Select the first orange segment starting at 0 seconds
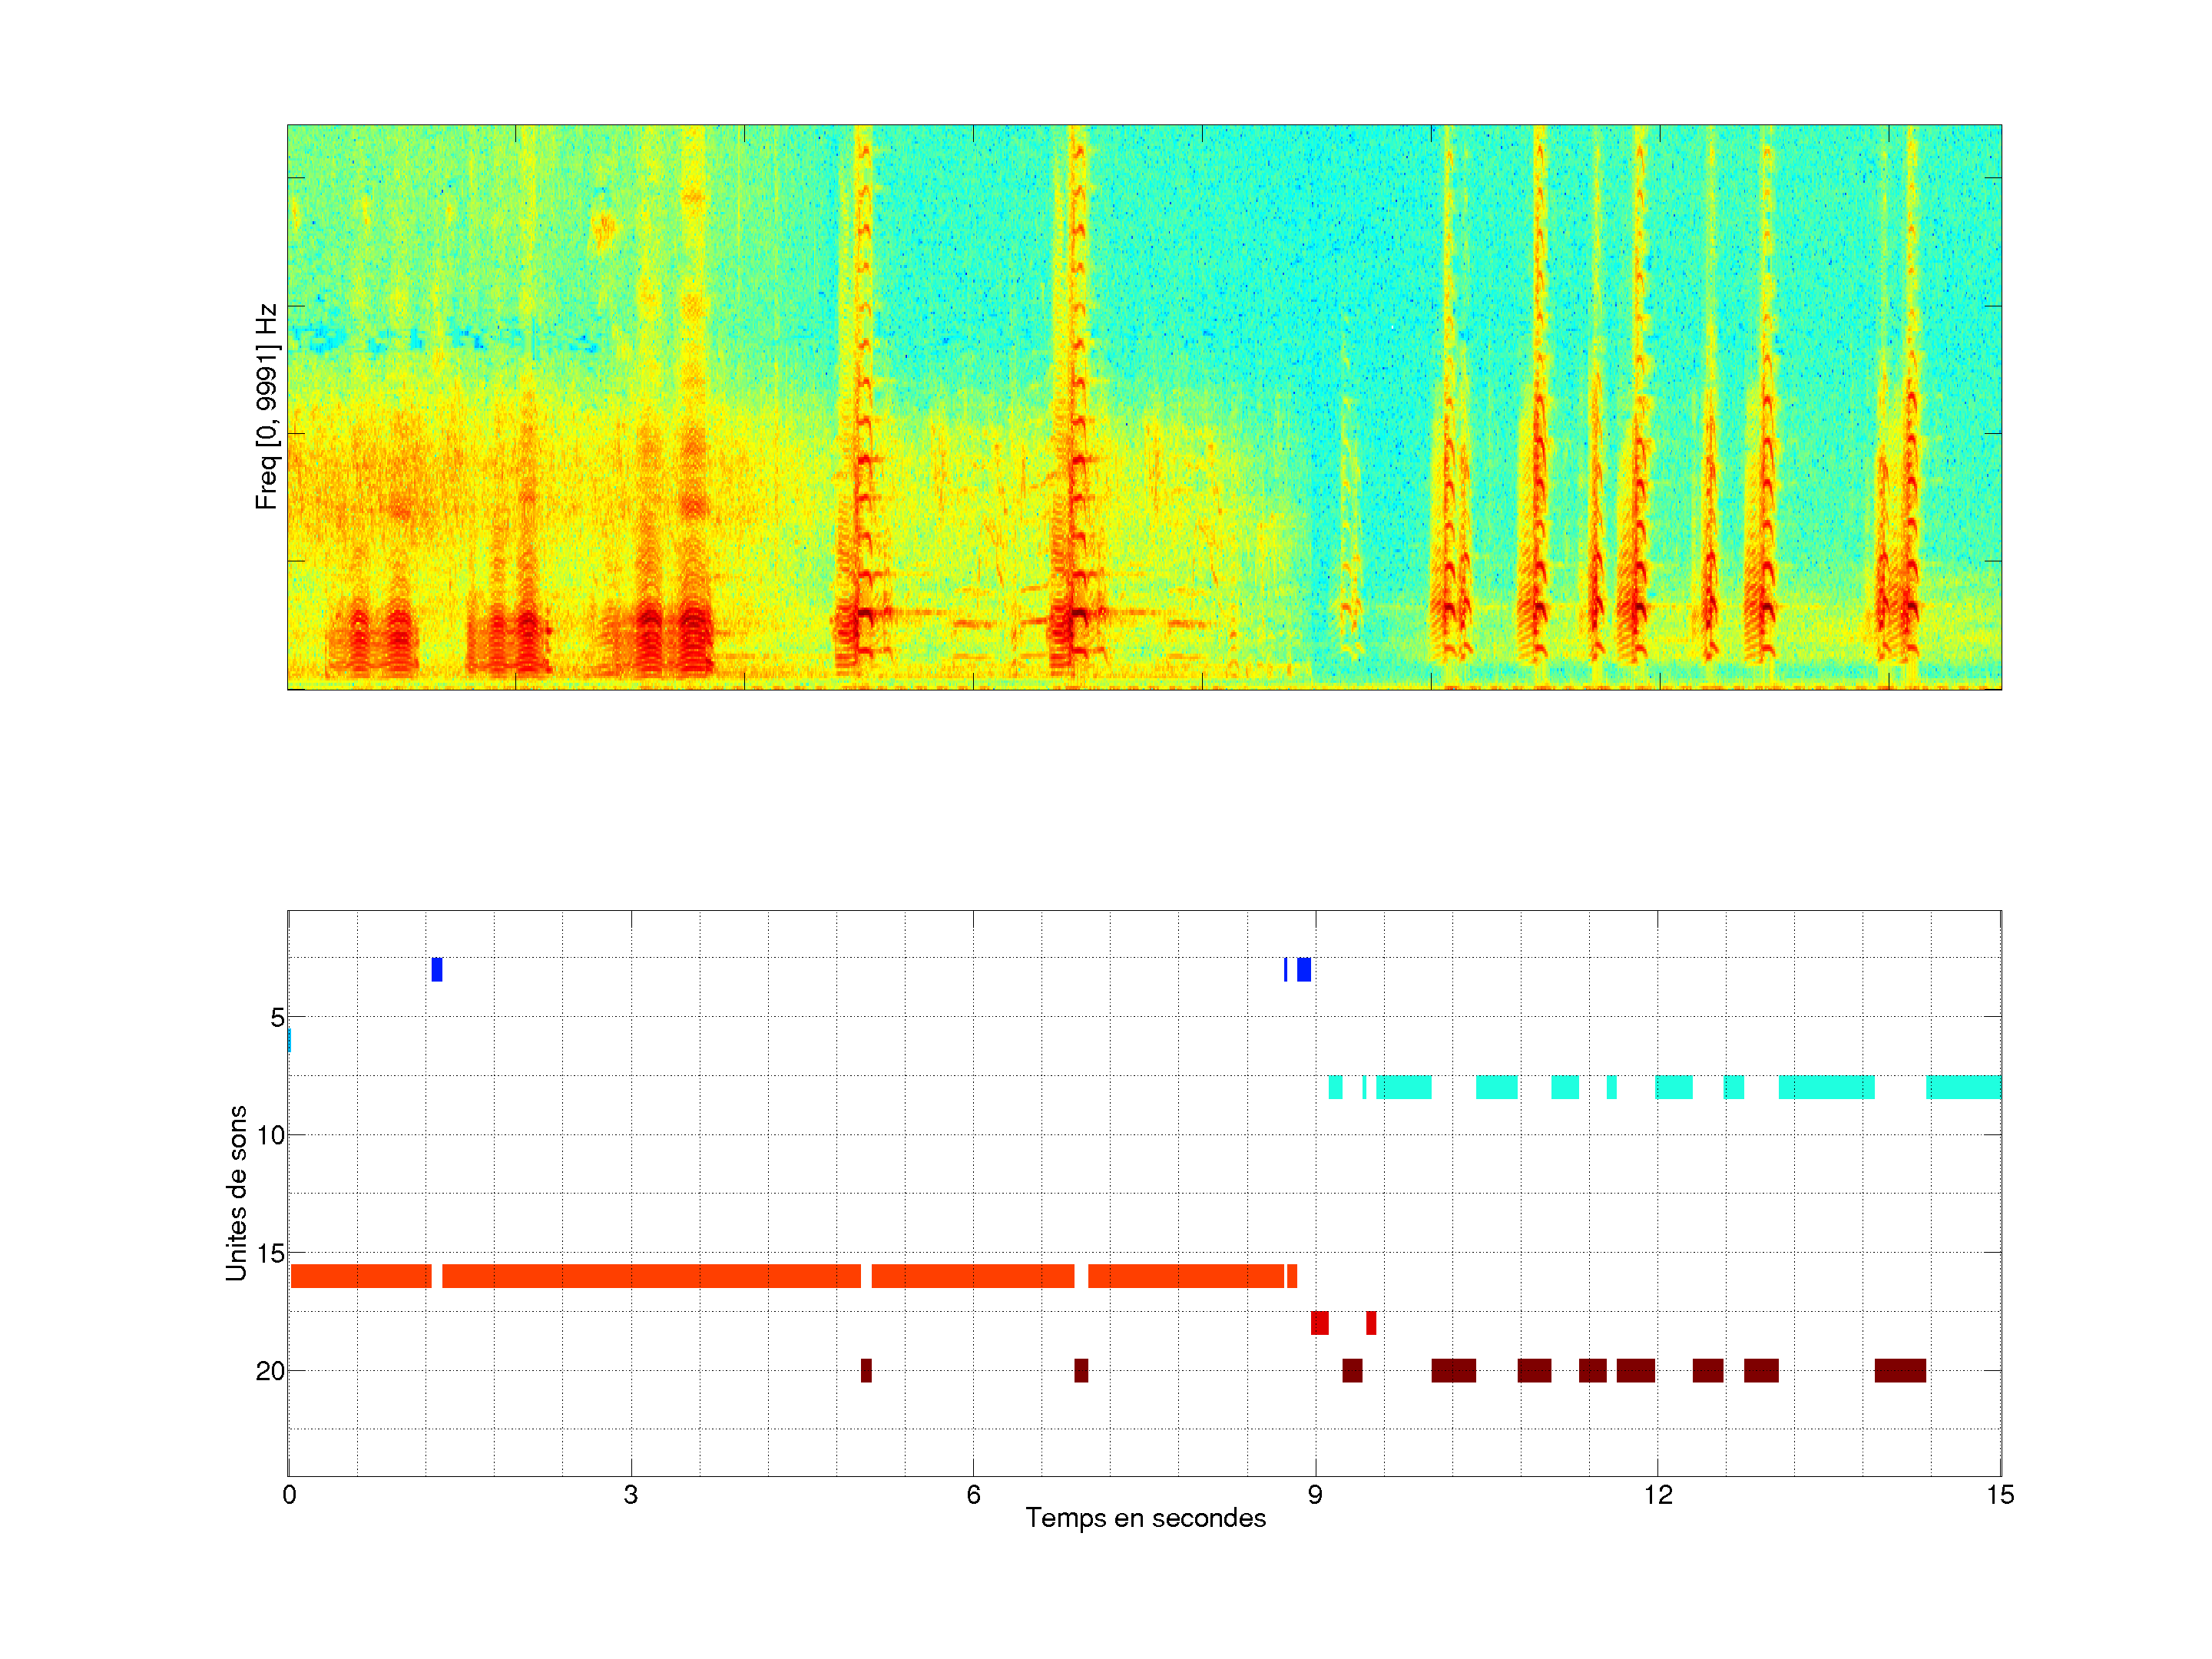 click(x=361, y=1276)
